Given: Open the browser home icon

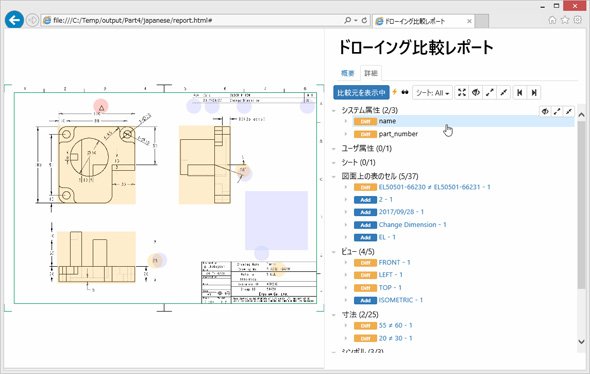Looking at the screenshot, I should point(552,20).
